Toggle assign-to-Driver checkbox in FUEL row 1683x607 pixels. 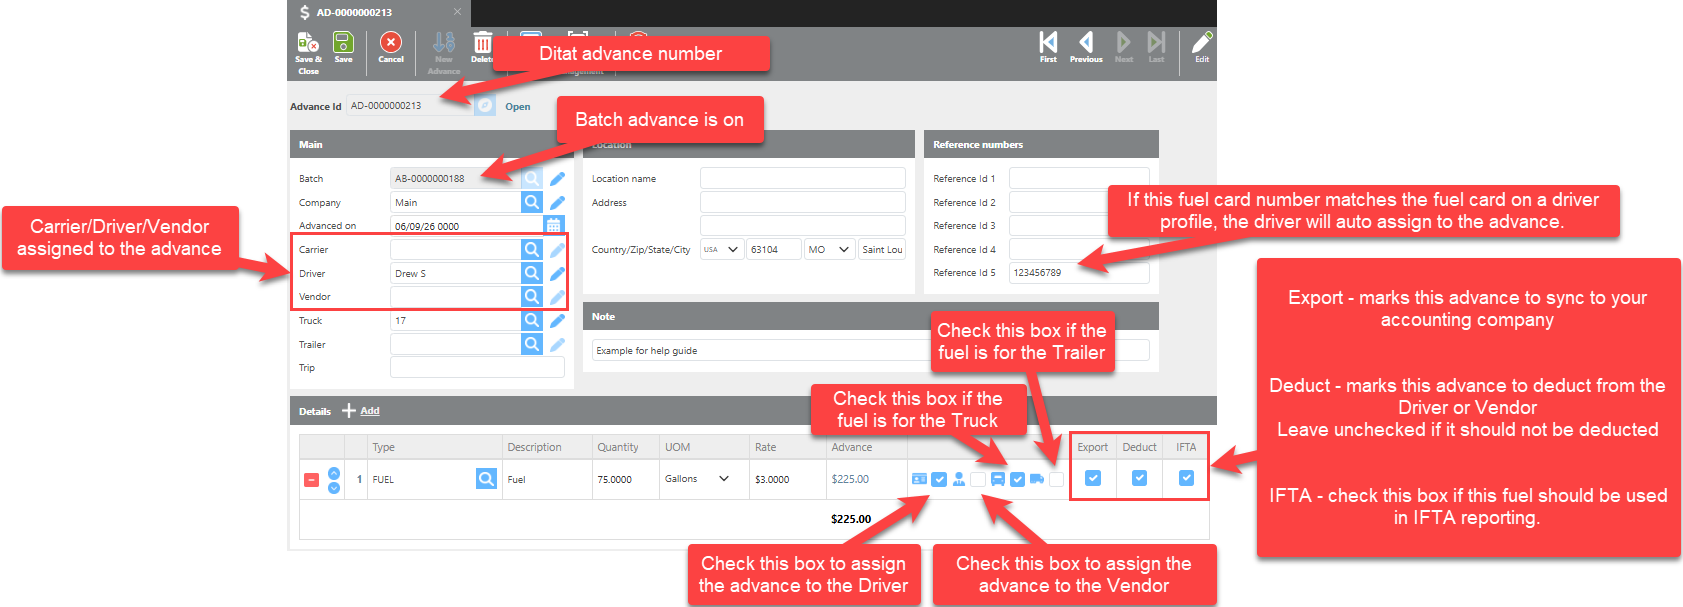(939, 479)
